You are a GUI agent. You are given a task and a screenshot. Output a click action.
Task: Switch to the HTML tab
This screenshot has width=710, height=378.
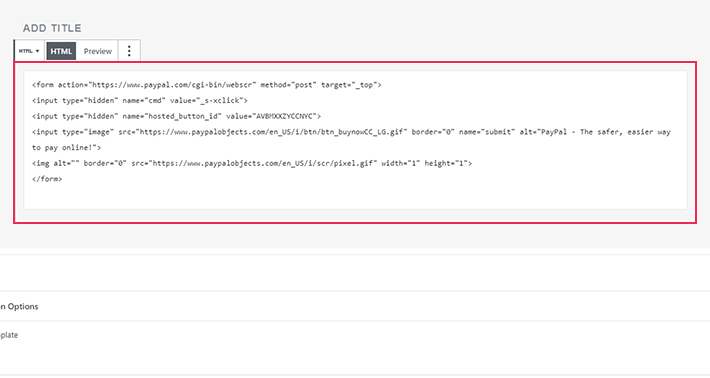(61, 51)
